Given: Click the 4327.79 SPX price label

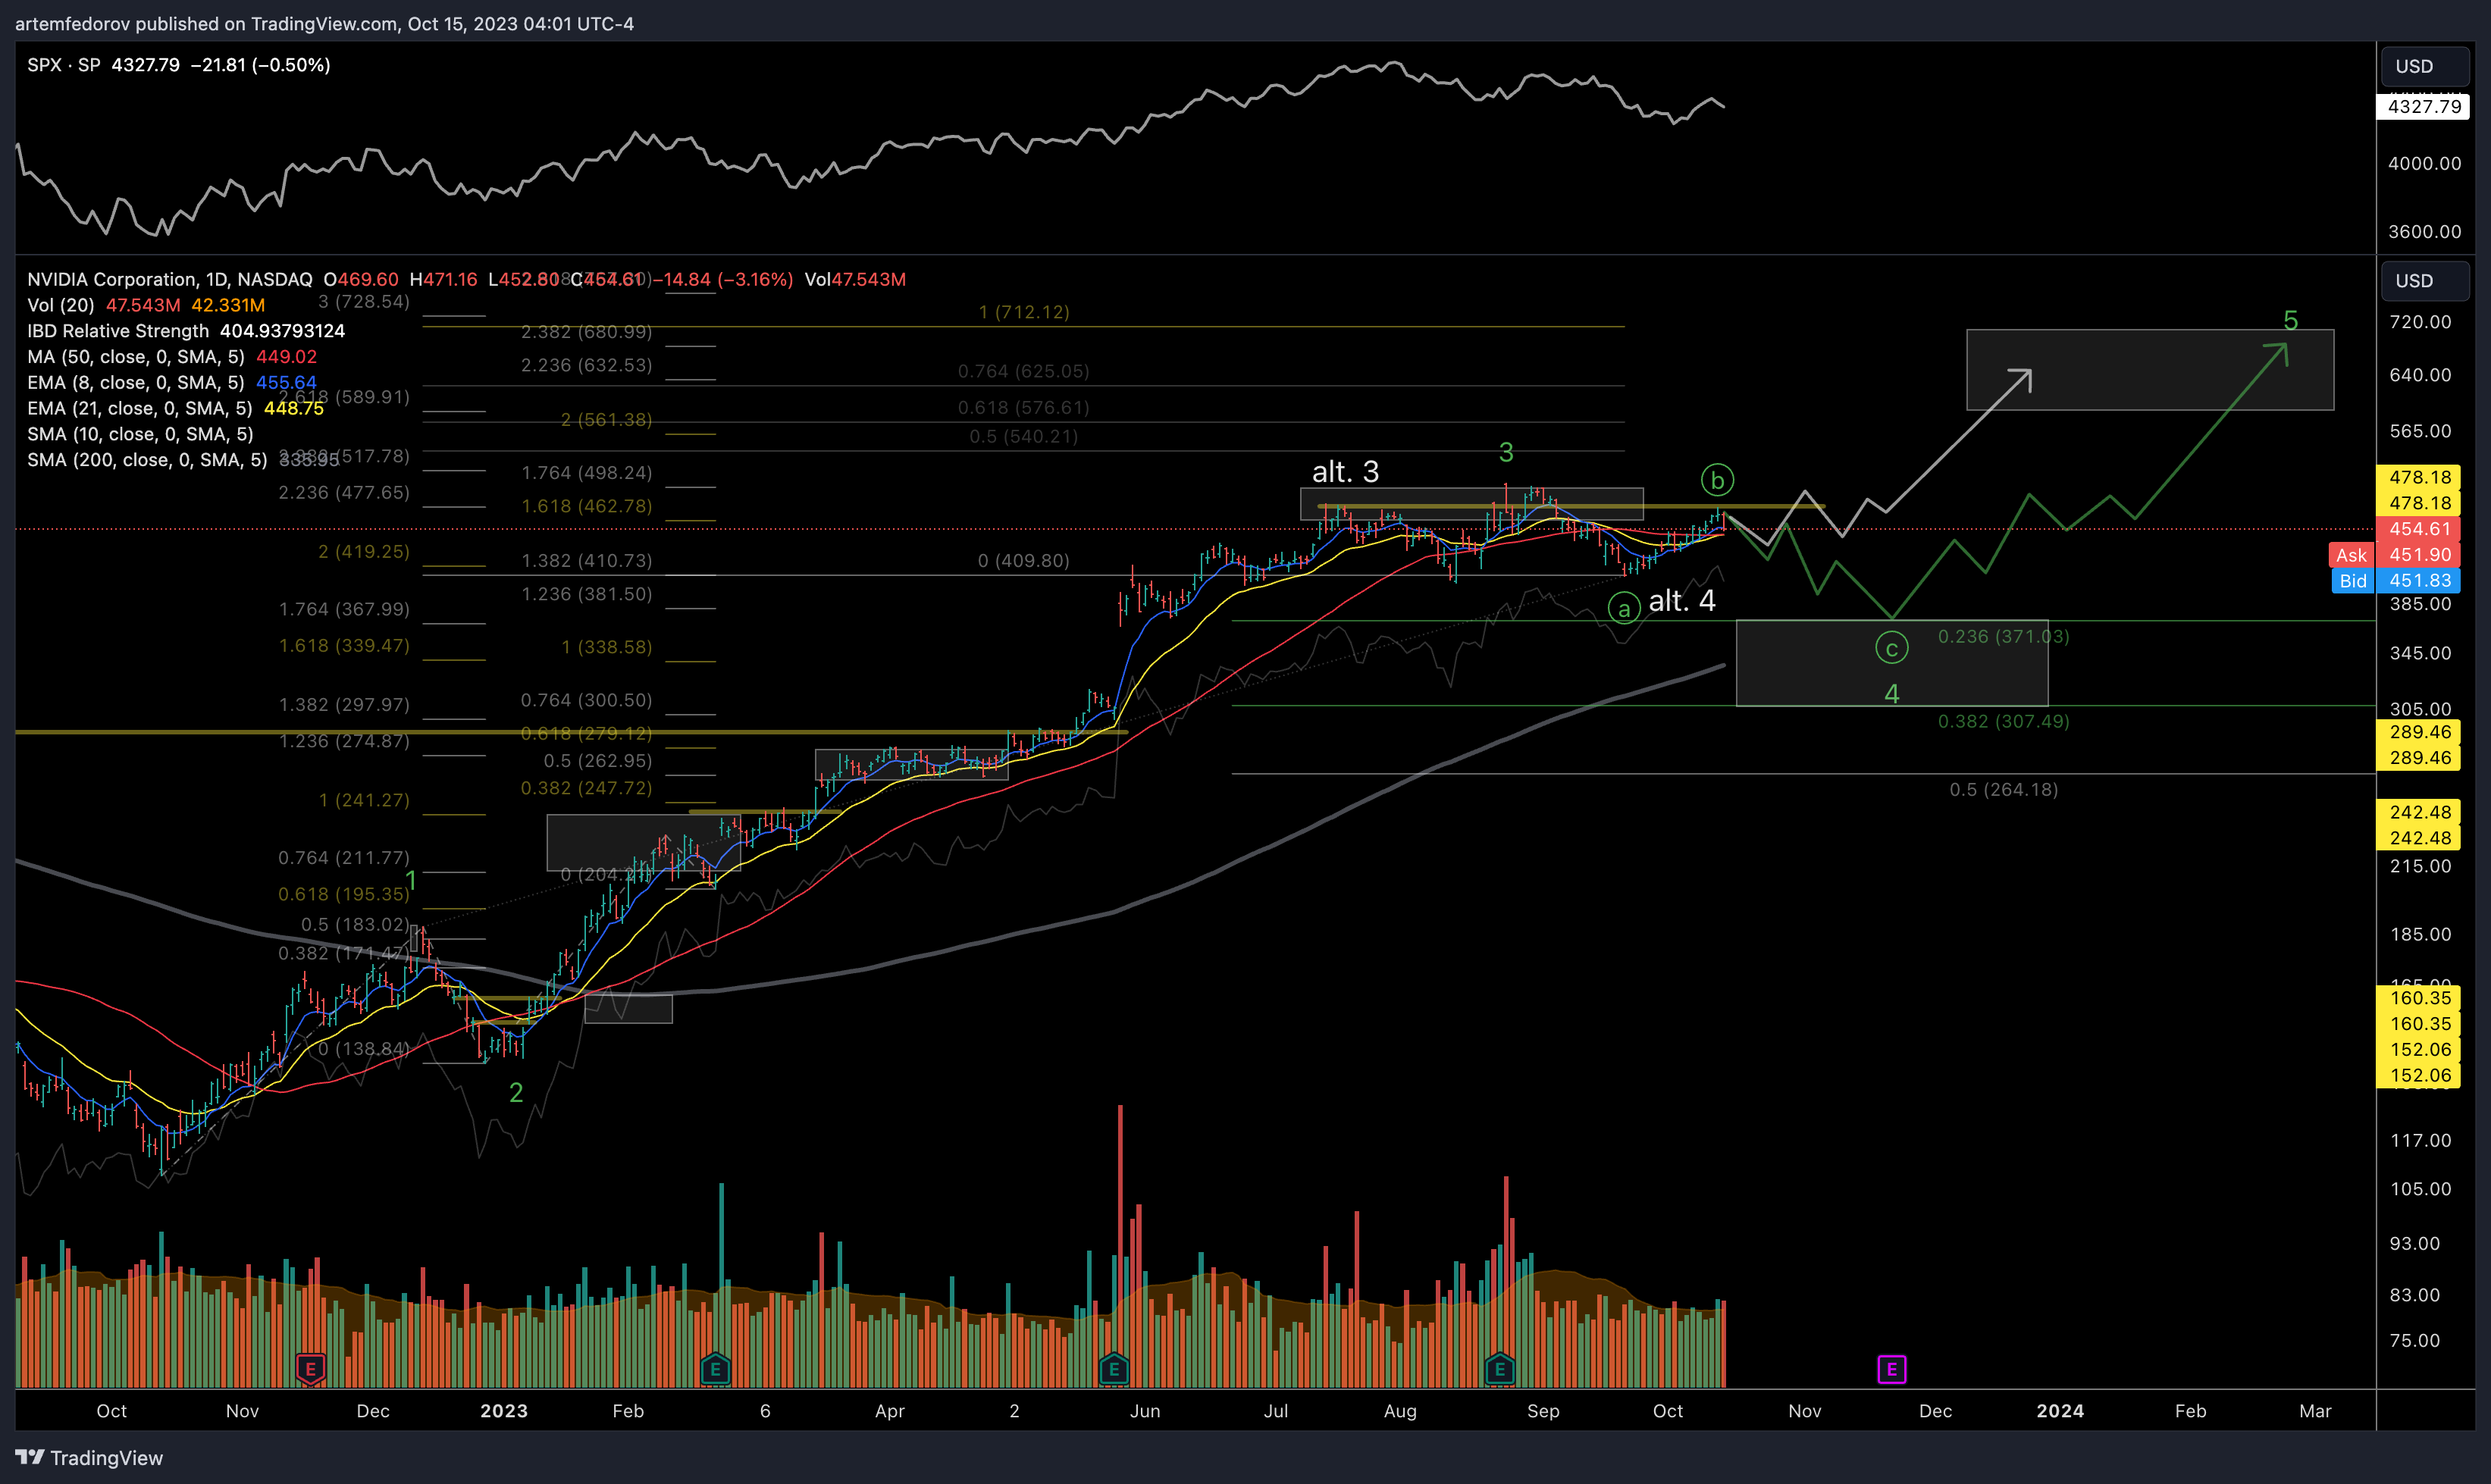Looking at the screenshot, I should (2423, 106).
